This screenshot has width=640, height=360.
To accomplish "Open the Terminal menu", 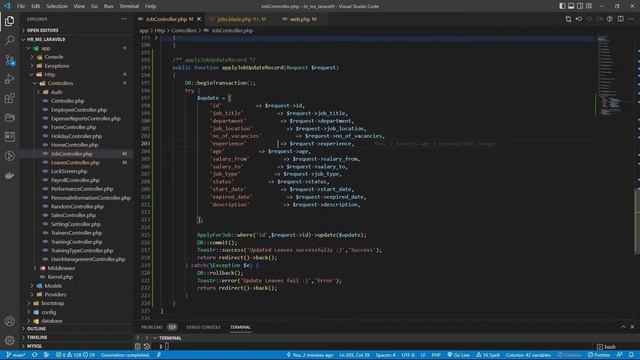I will tap(129, 6).
